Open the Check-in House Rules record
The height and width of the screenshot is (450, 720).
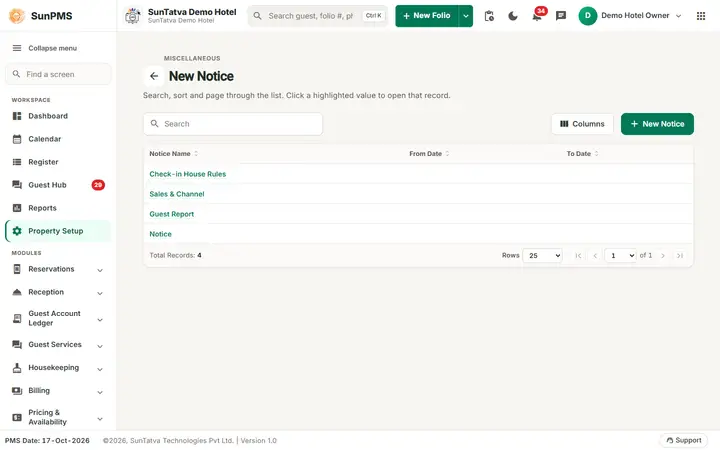[x=188, y=174]
